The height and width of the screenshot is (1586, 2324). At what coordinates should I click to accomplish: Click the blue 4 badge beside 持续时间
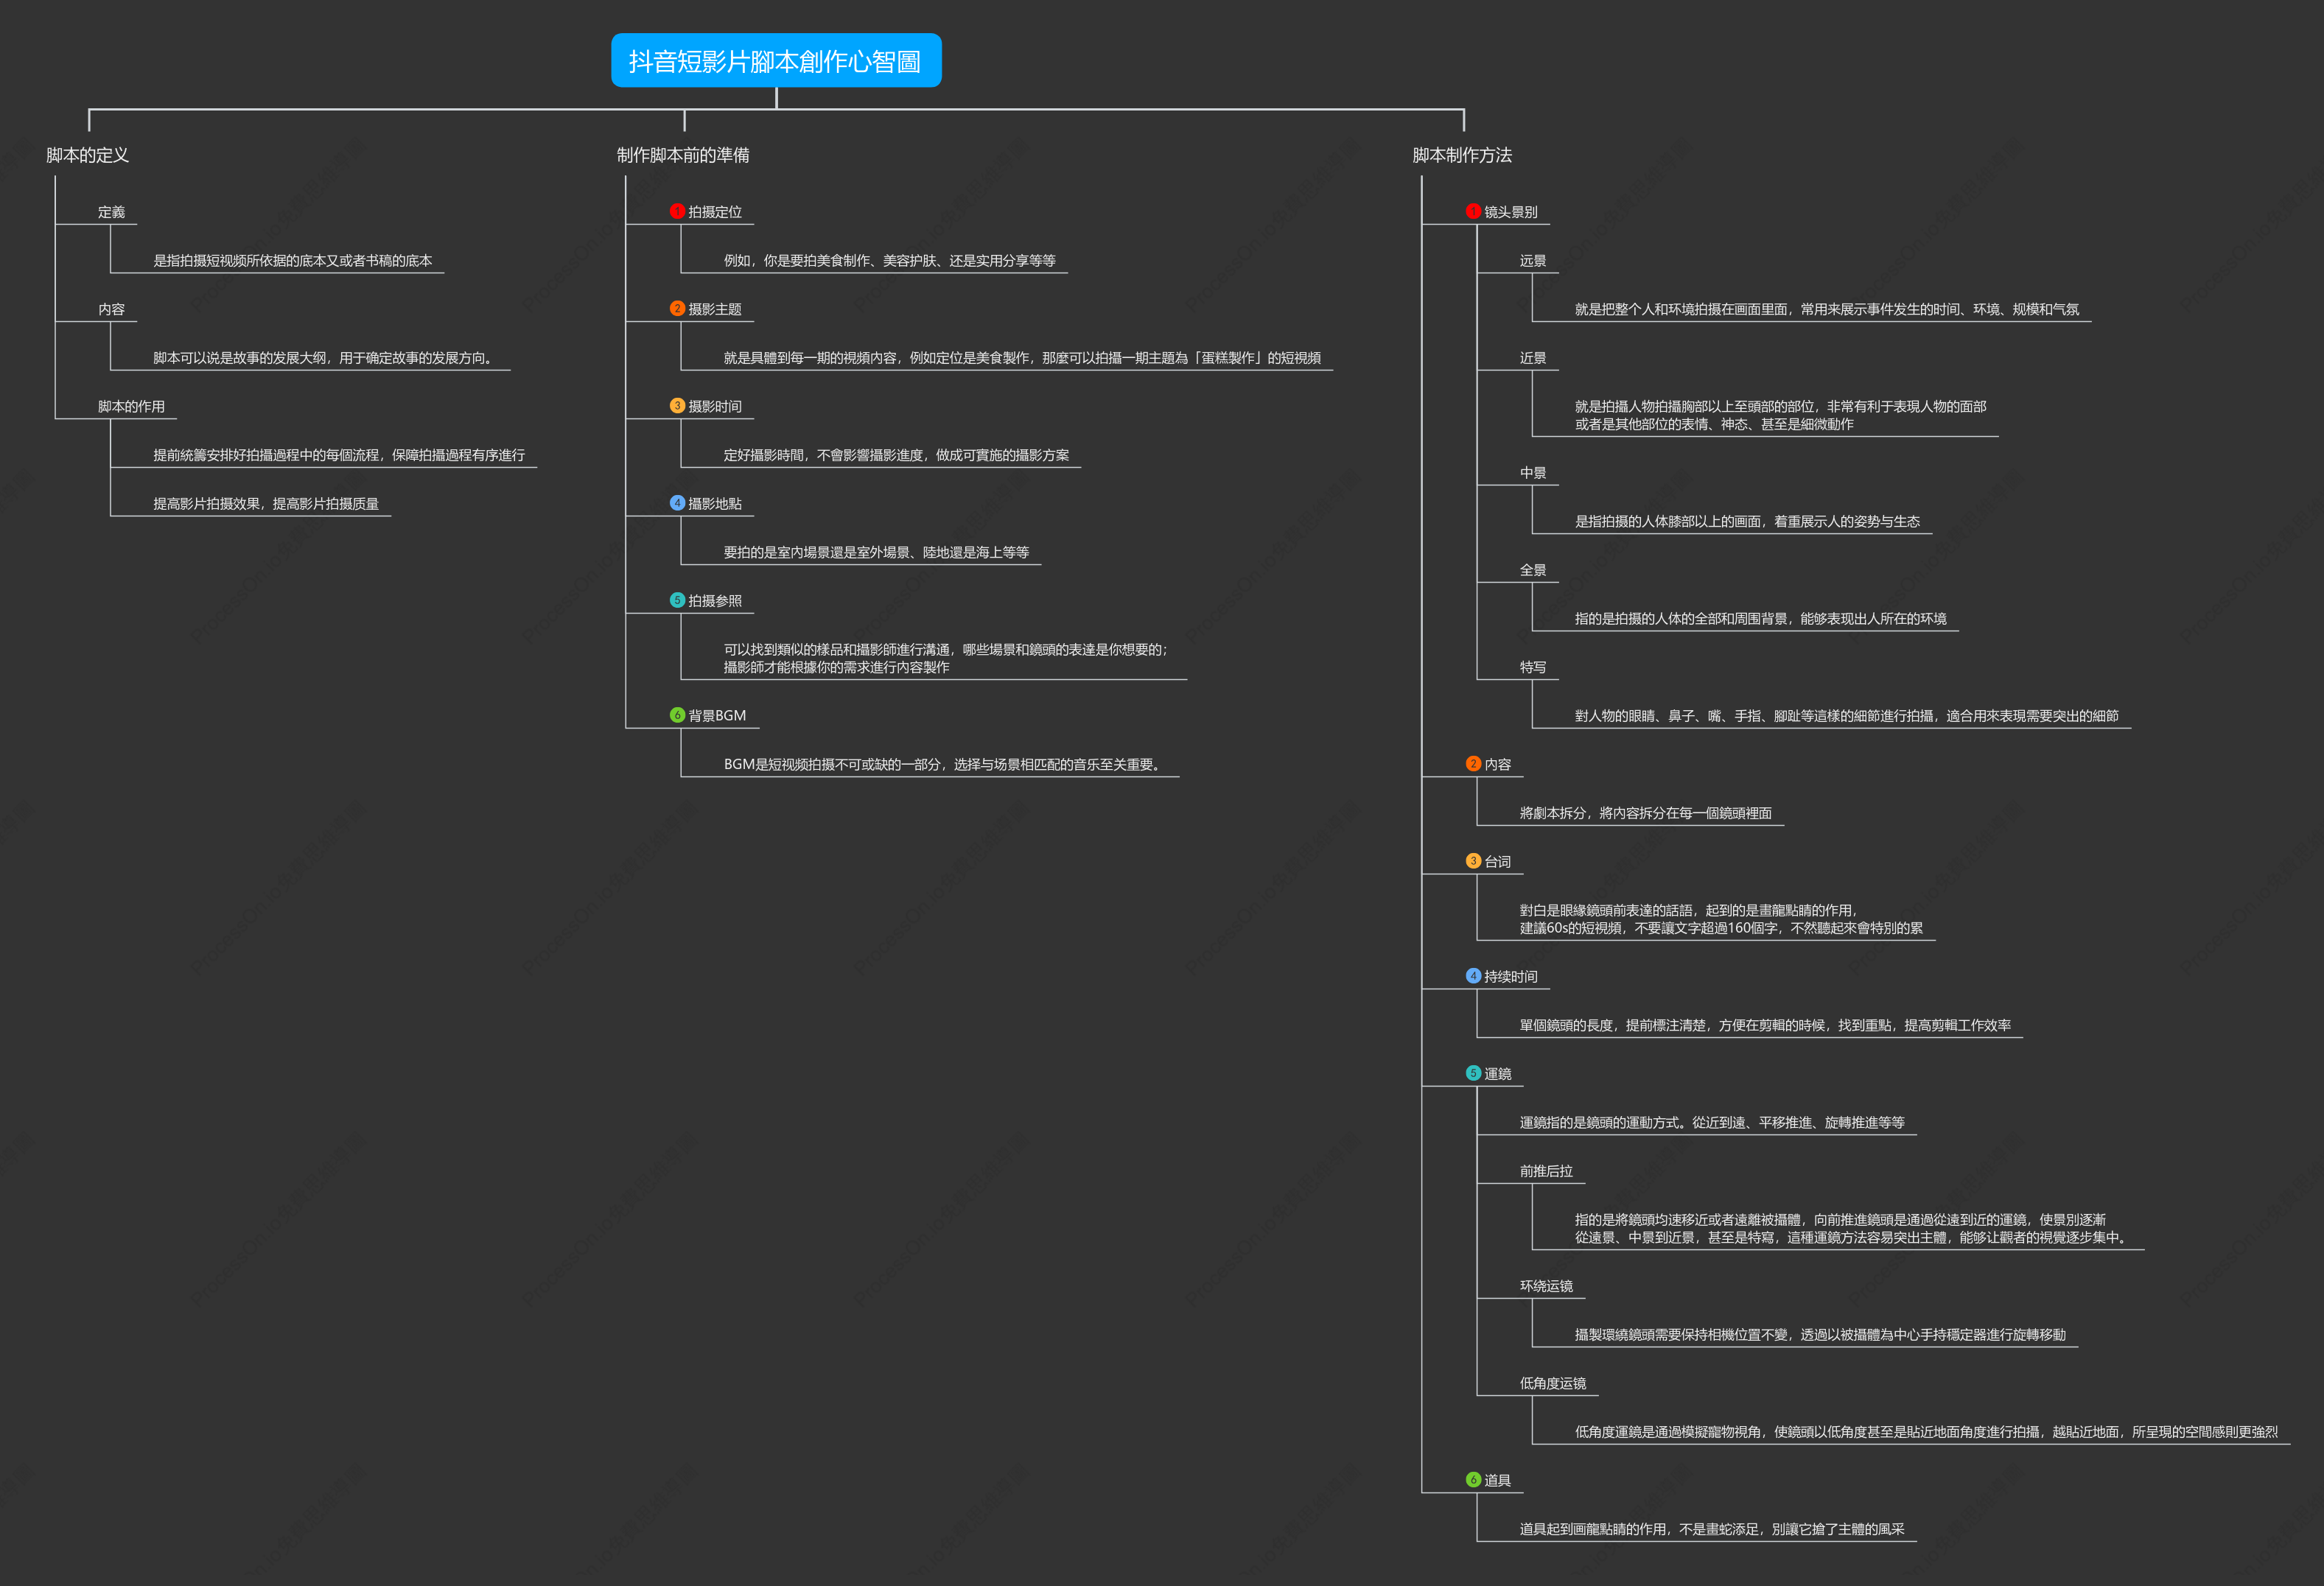coord(1473,975)
